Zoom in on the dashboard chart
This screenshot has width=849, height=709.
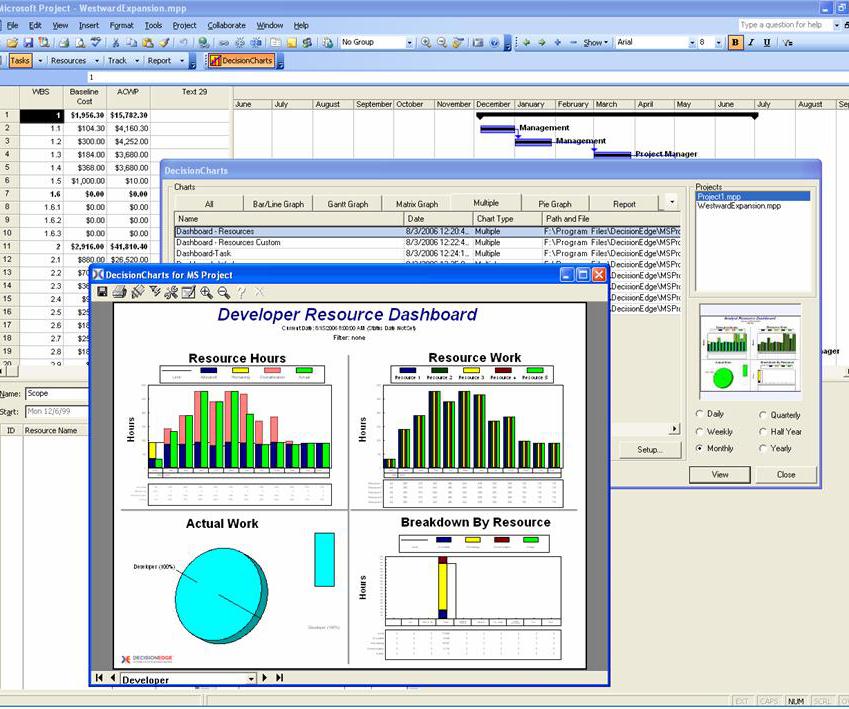(x=206, y=292)
